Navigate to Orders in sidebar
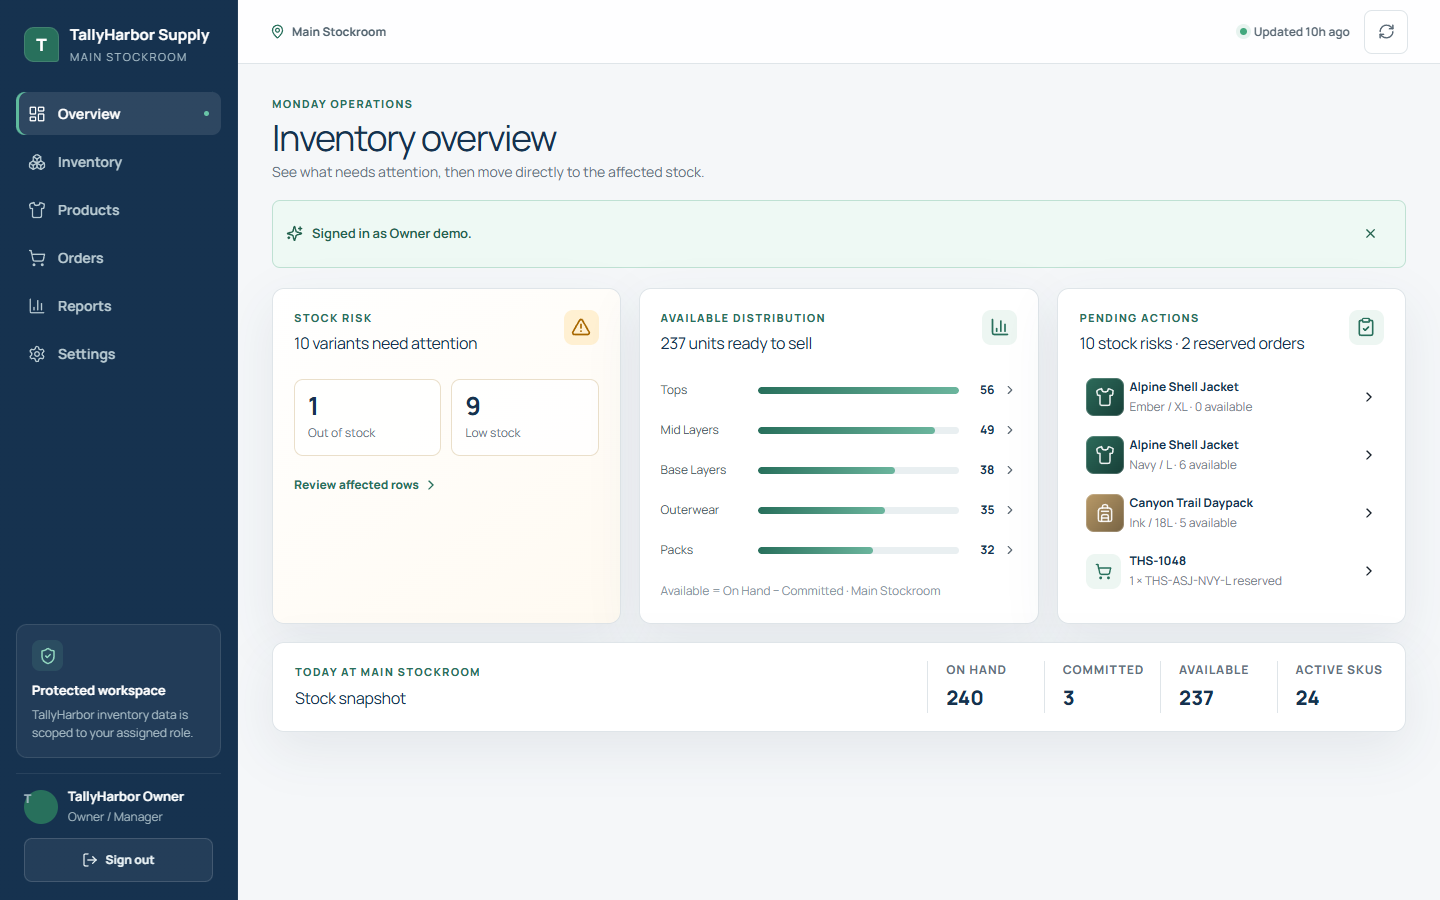 119,258
